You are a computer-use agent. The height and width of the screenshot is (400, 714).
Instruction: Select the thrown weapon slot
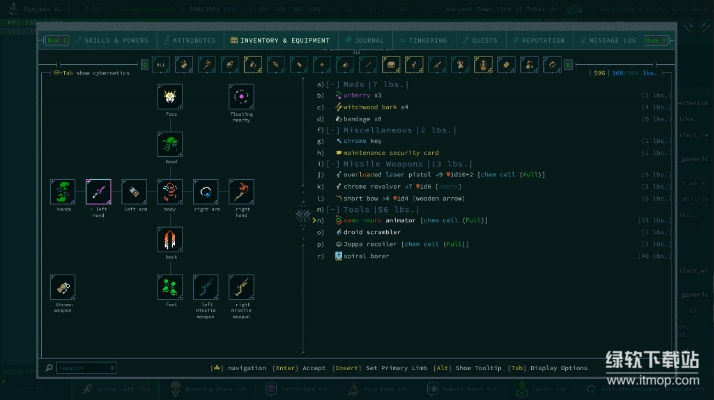63,287
